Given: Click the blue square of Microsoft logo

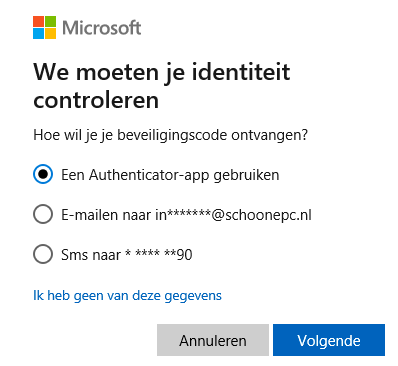Looking at the screenshot, I should pos(38,33).
